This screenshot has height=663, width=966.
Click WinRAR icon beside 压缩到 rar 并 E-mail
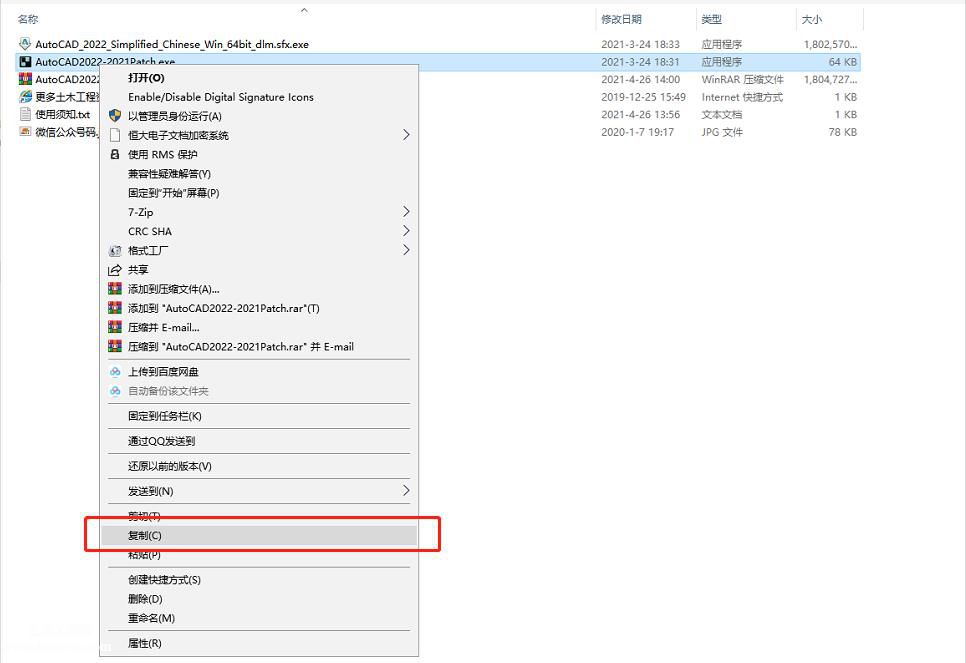click(115, 346)
